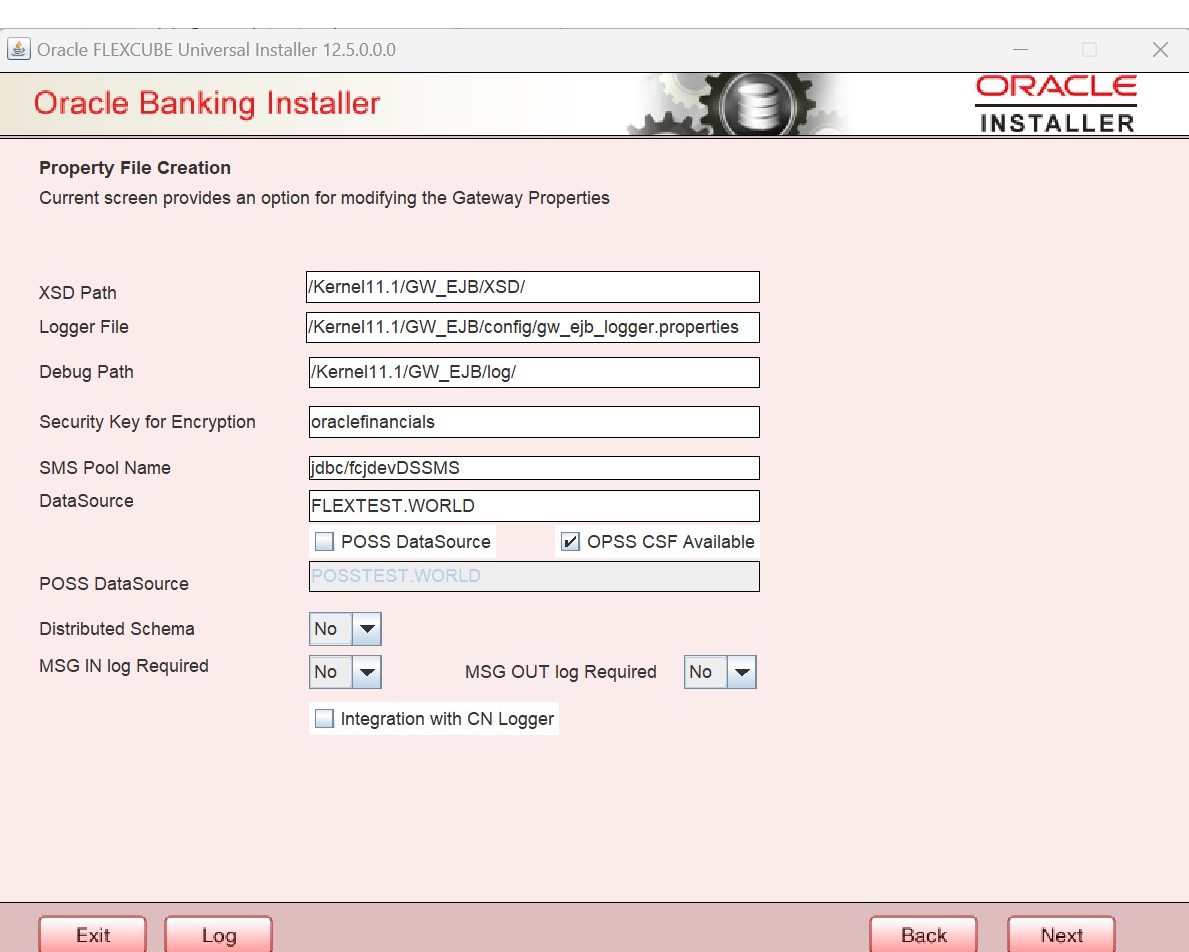Focus the XSD Path input field
Viewport: 1189px width, 952px height.
(533, 287)
